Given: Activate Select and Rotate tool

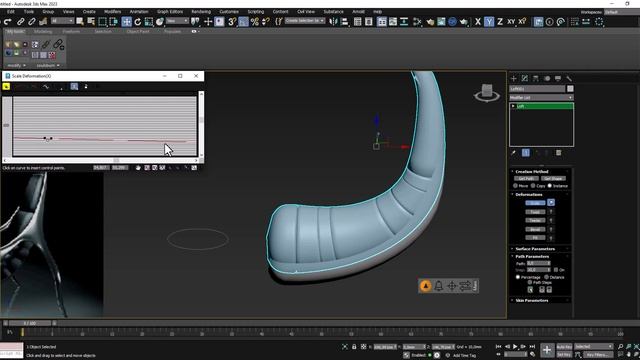Looking at the screenshot, I should [138, 22].
